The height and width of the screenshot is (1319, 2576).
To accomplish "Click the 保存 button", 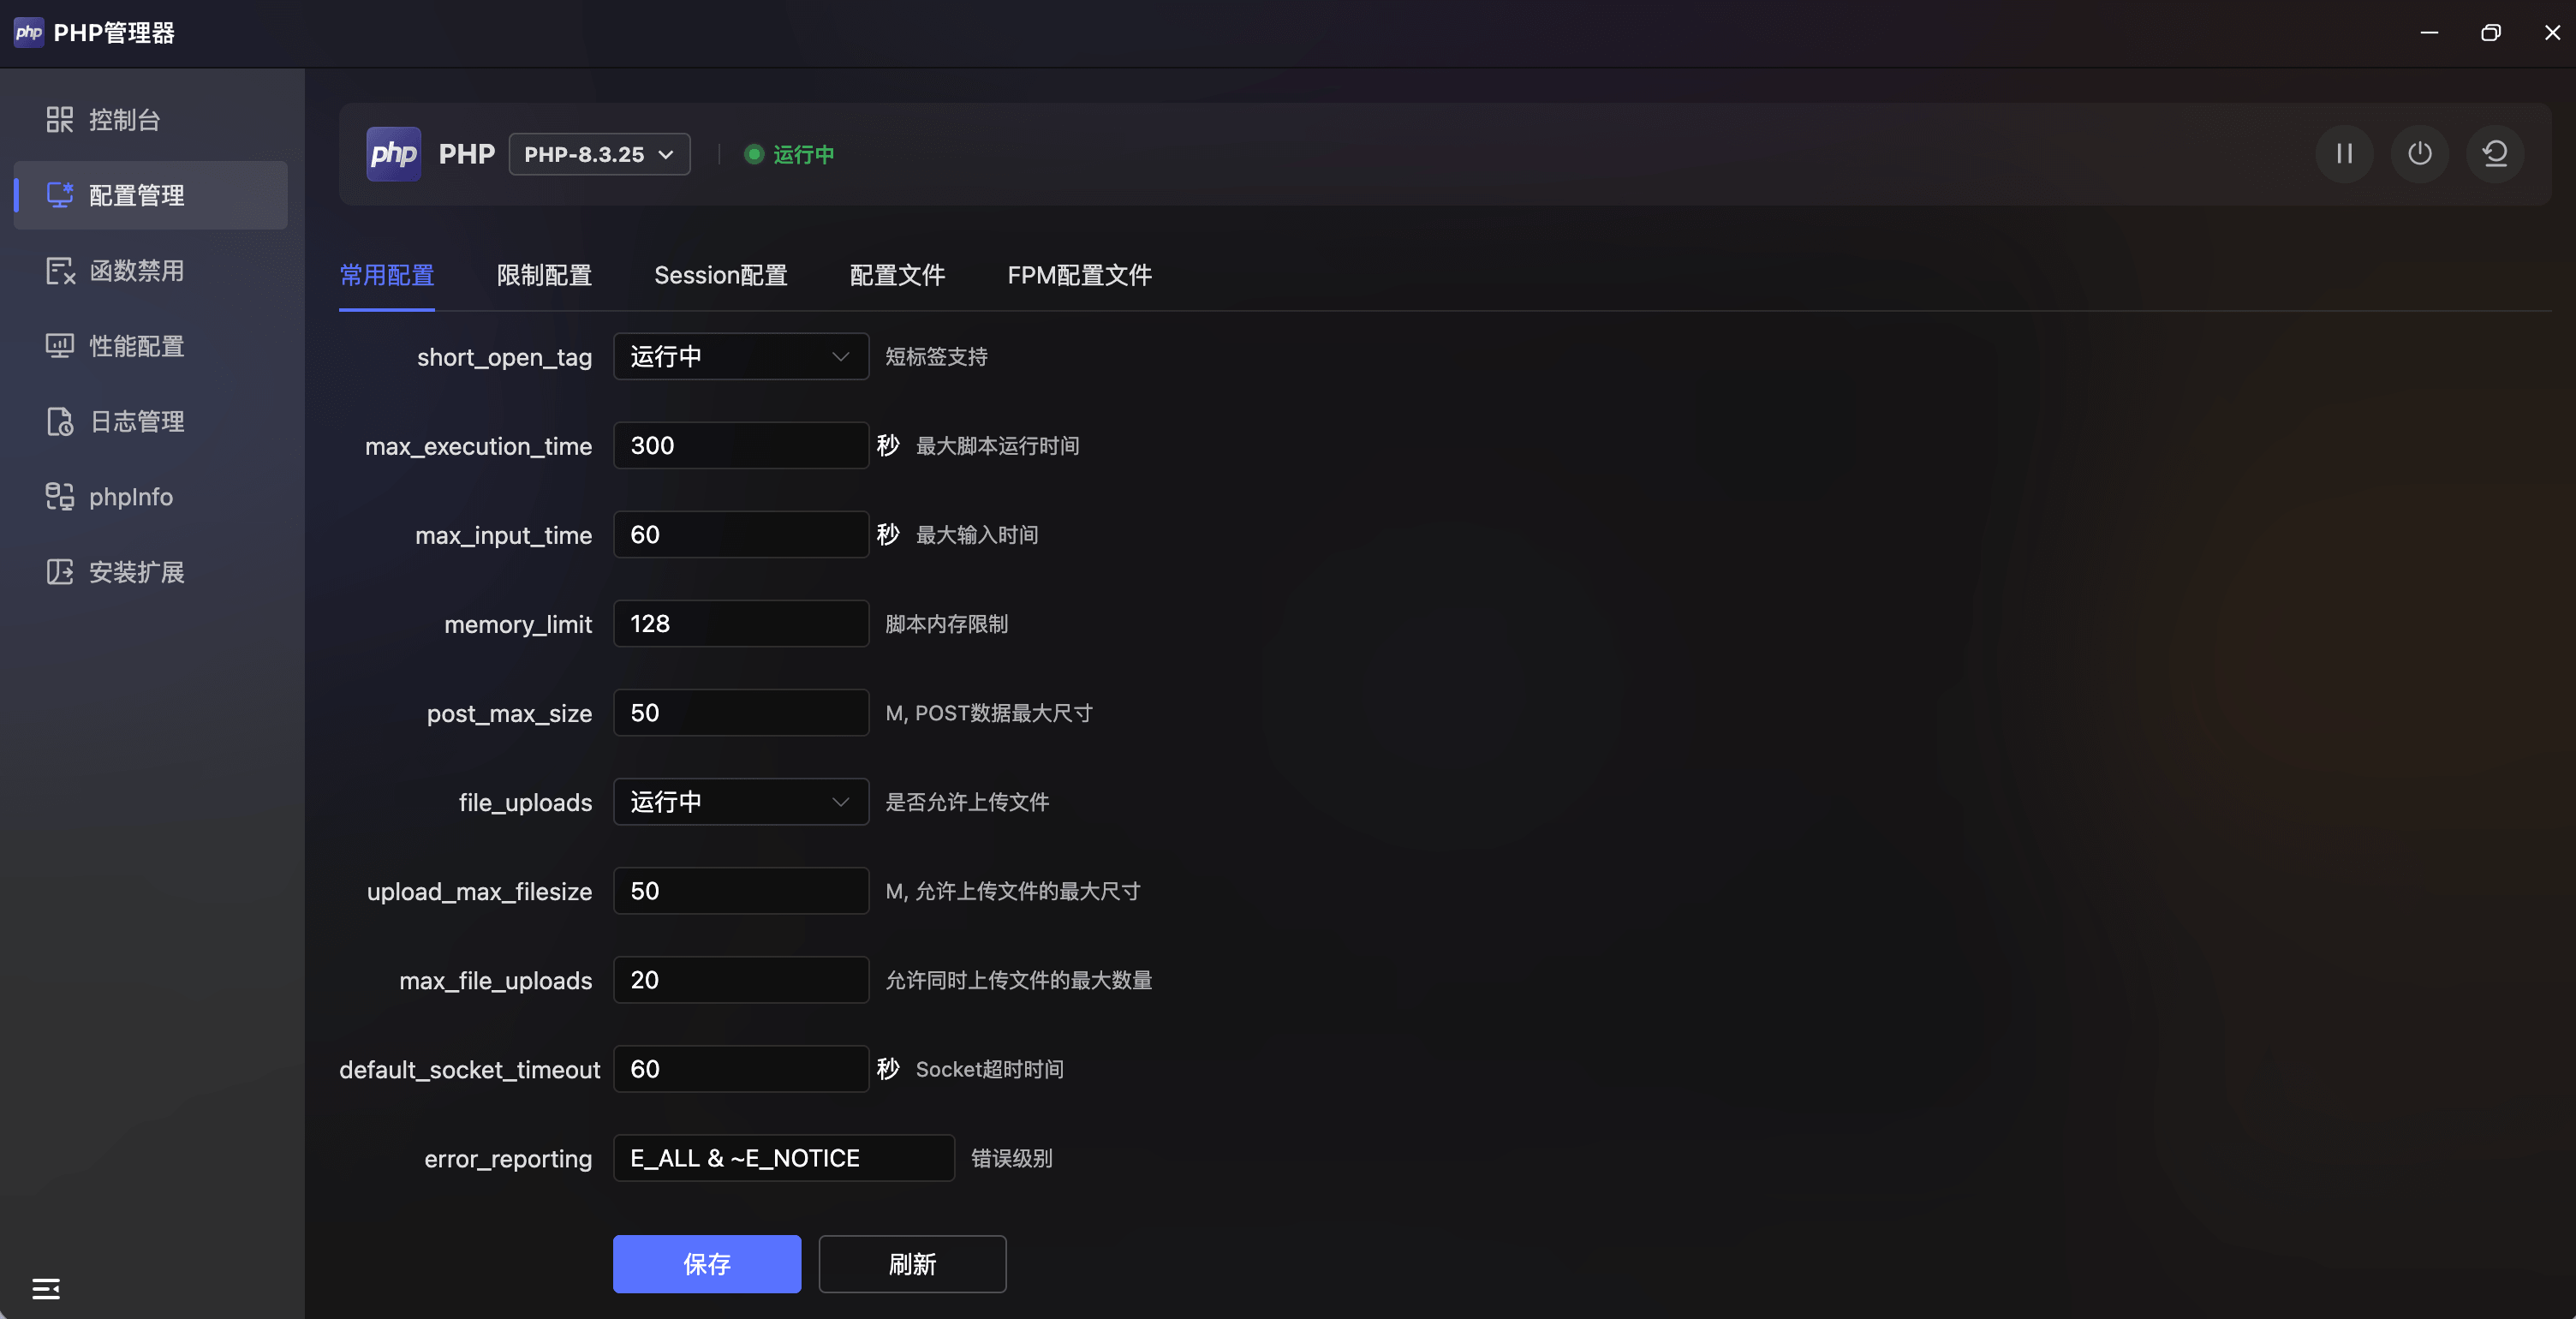I will 707,1264.
